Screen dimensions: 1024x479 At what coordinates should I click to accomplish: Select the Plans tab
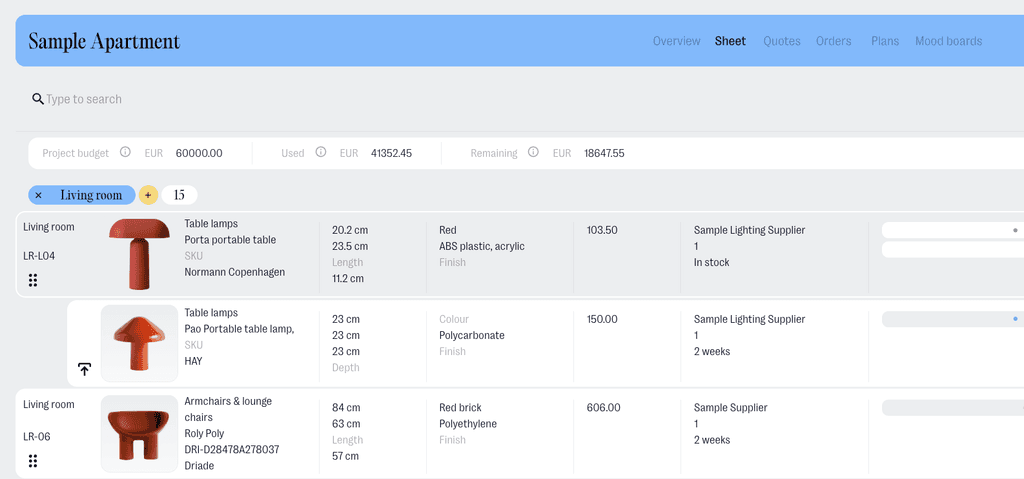[885, 41]
